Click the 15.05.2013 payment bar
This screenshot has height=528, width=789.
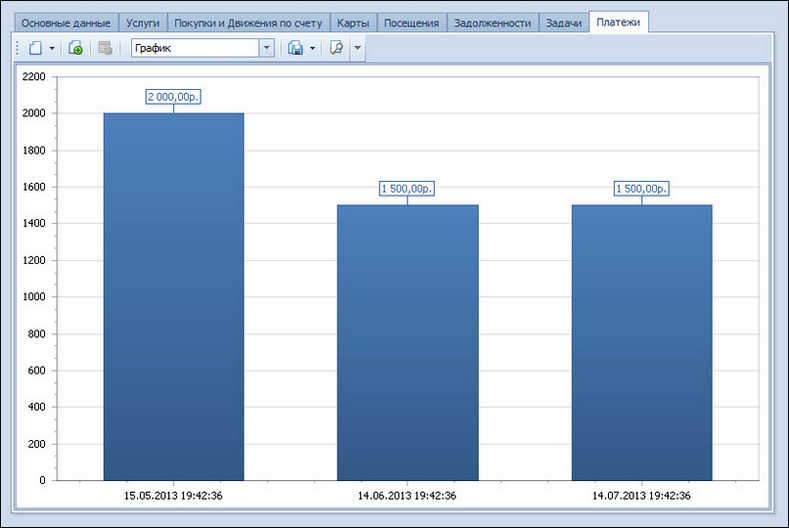pyautogui.click(x=174, y=296)
